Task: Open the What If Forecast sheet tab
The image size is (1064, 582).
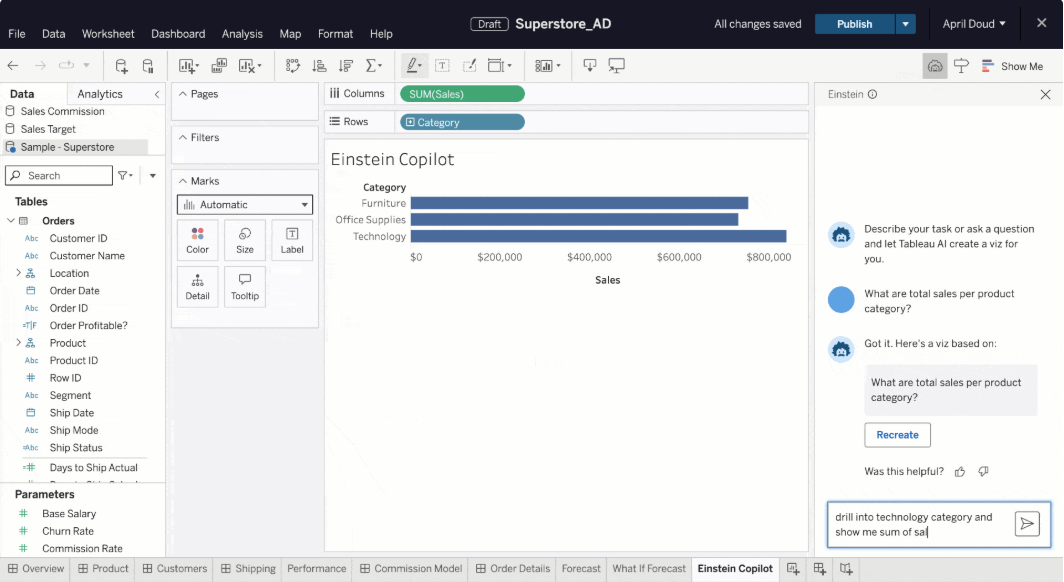Action: [648, 568]
